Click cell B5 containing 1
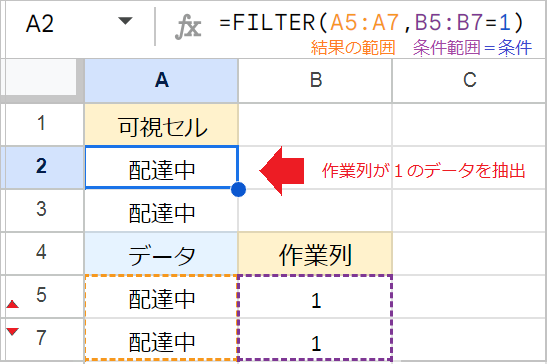The image size is (549, 364). (x=315, y=296)
